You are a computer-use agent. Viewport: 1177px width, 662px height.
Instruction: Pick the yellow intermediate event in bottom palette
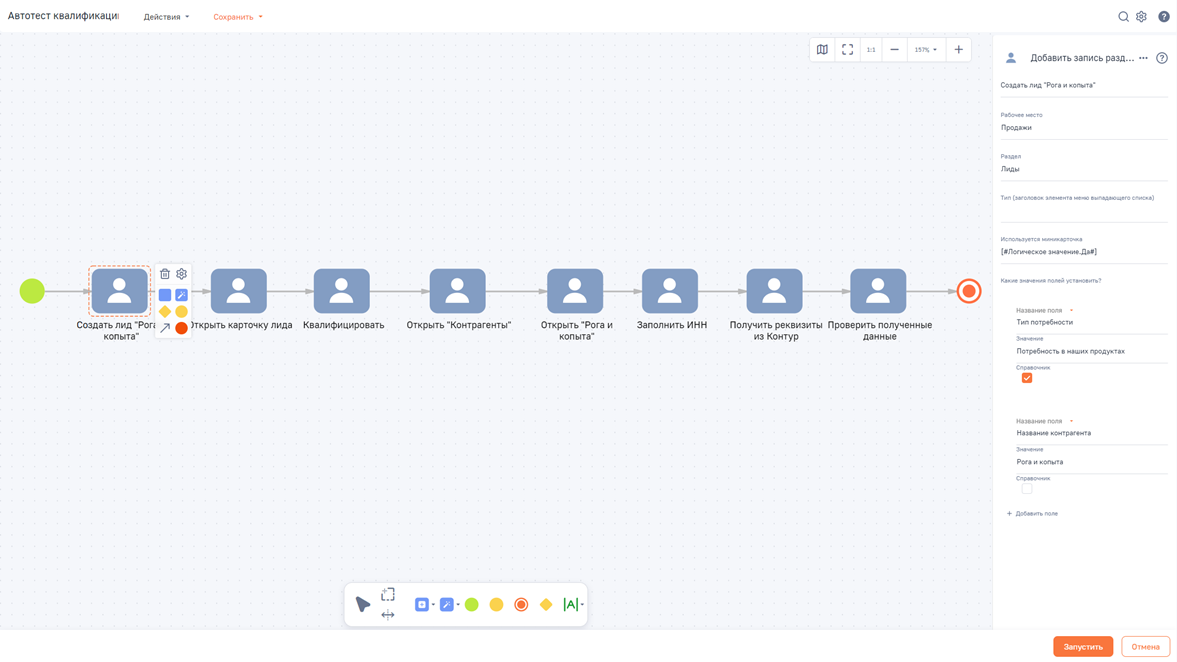point(496,604)
